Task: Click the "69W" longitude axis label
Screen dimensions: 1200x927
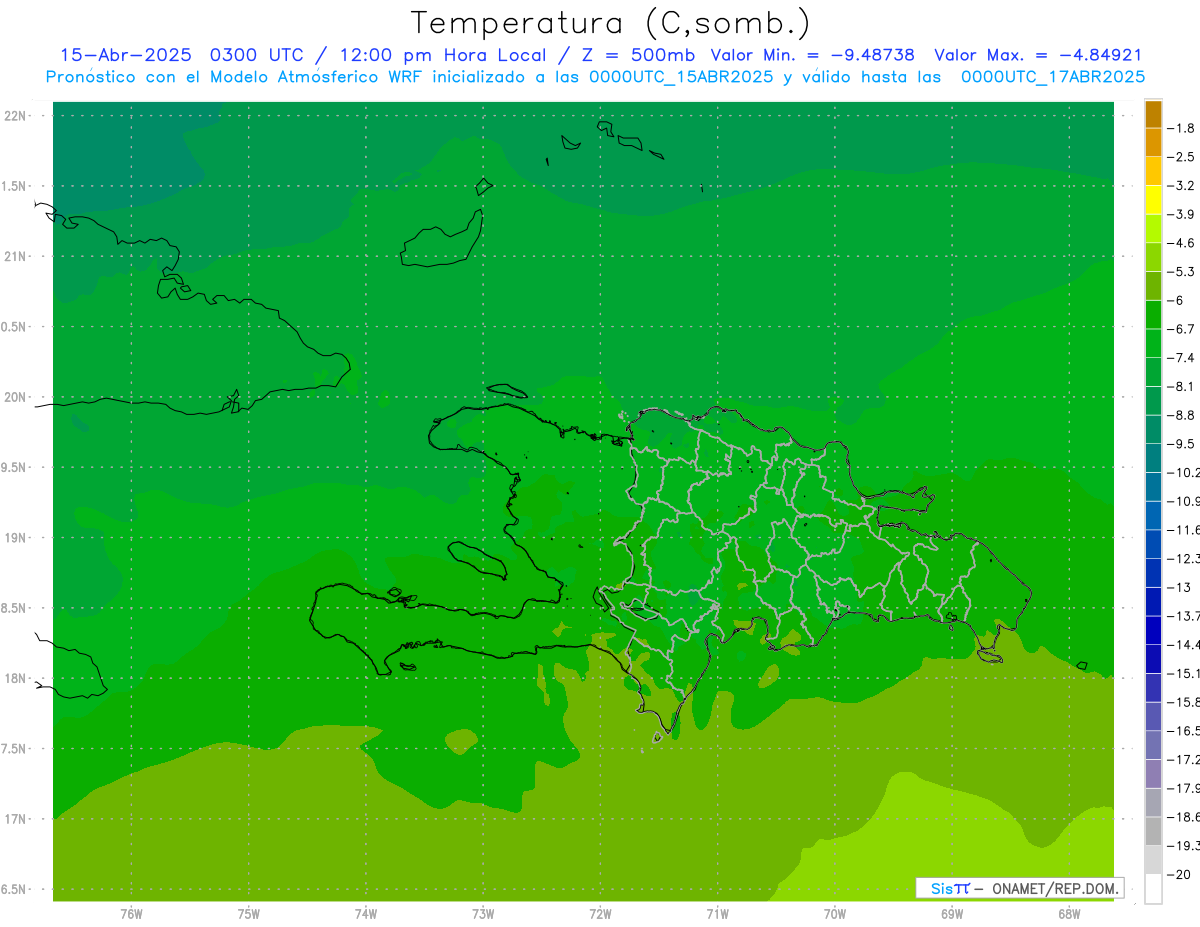Action: [952, 914]
